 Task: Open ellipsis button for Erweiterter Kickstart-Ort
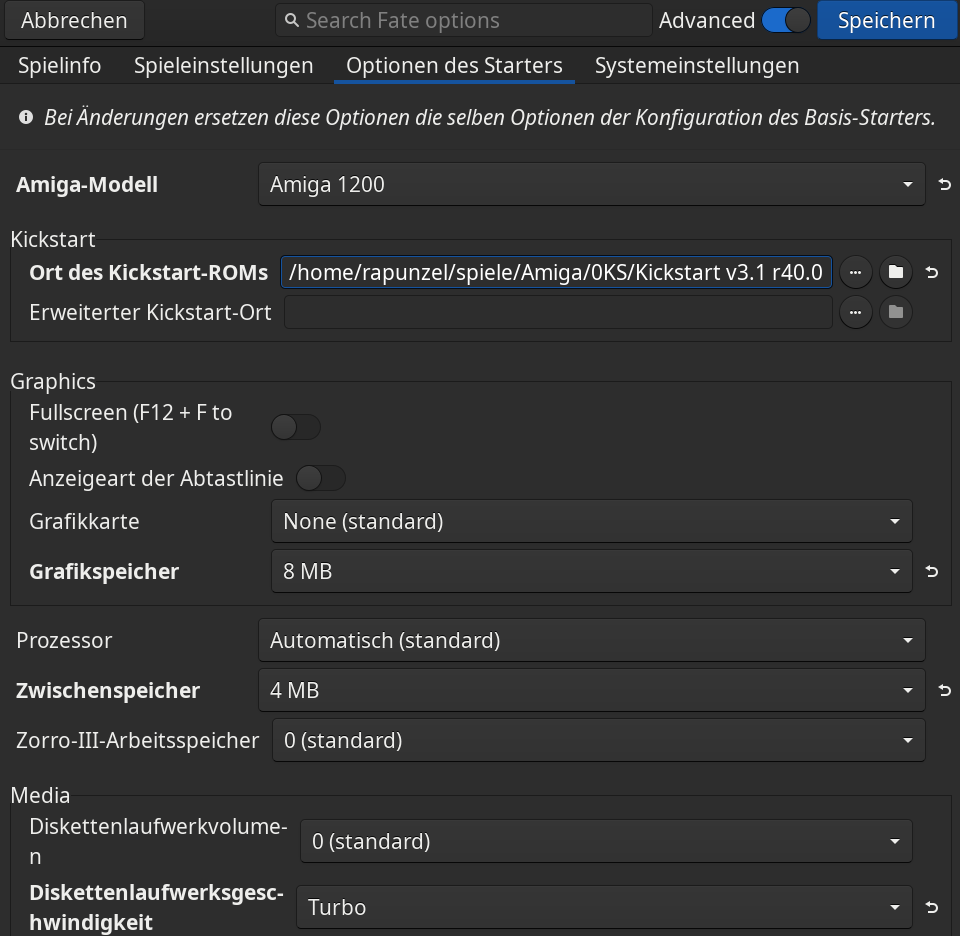tap(855, 312)
